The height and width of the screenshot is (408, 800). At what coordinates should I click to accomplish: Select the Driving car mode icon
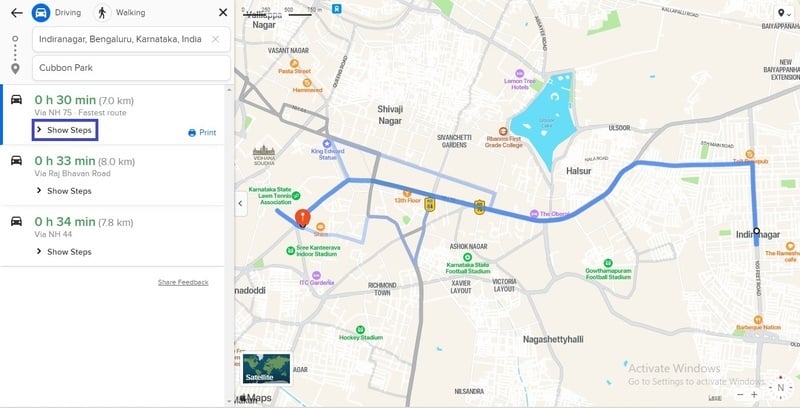(x=41, y=13)
